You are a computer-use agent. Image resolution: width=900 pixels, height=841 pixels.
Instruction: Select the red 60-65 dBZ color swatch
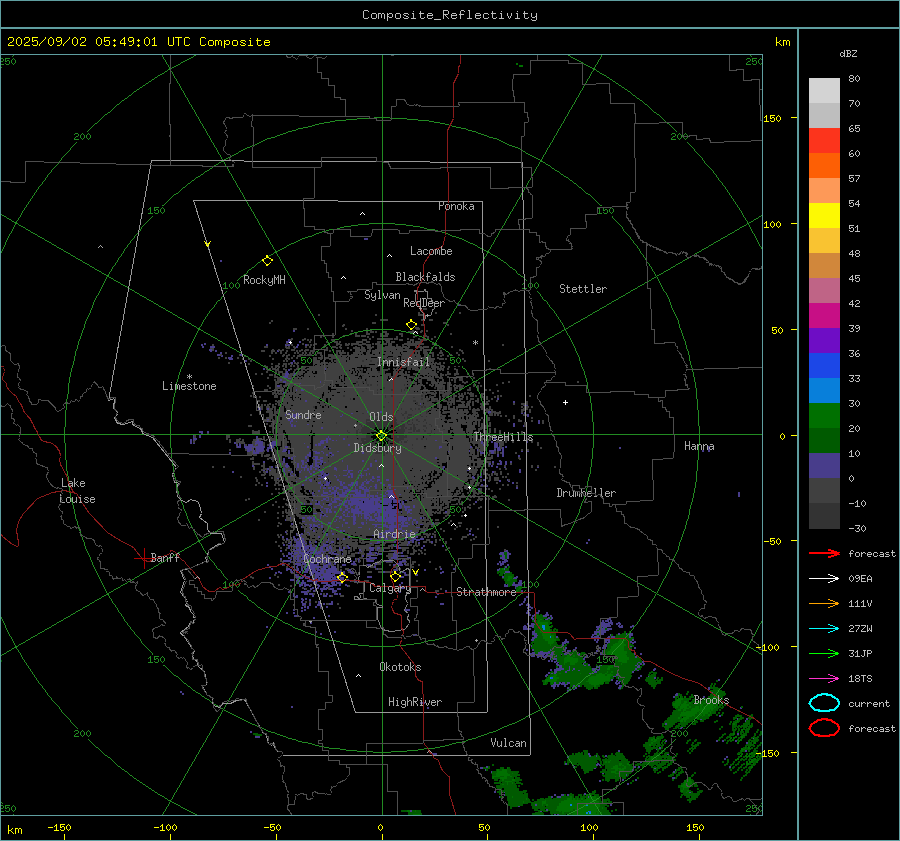click(824, 141)
